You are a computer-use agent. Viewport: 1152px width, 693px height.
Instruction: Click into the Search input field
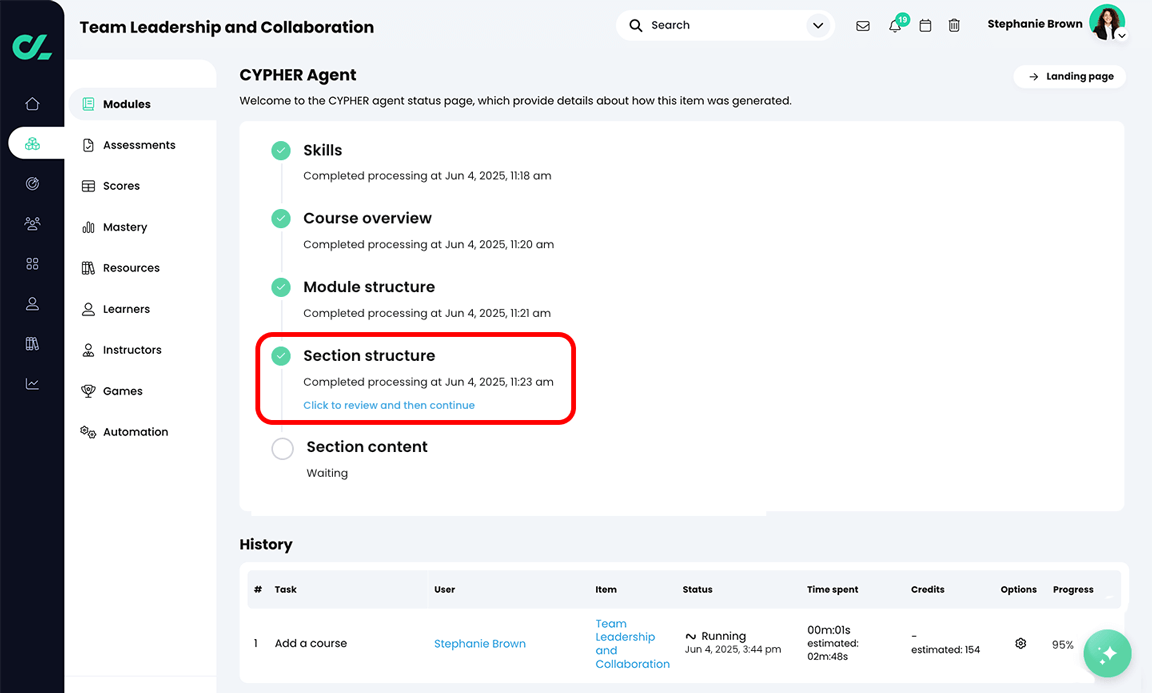tap(720, 26)
